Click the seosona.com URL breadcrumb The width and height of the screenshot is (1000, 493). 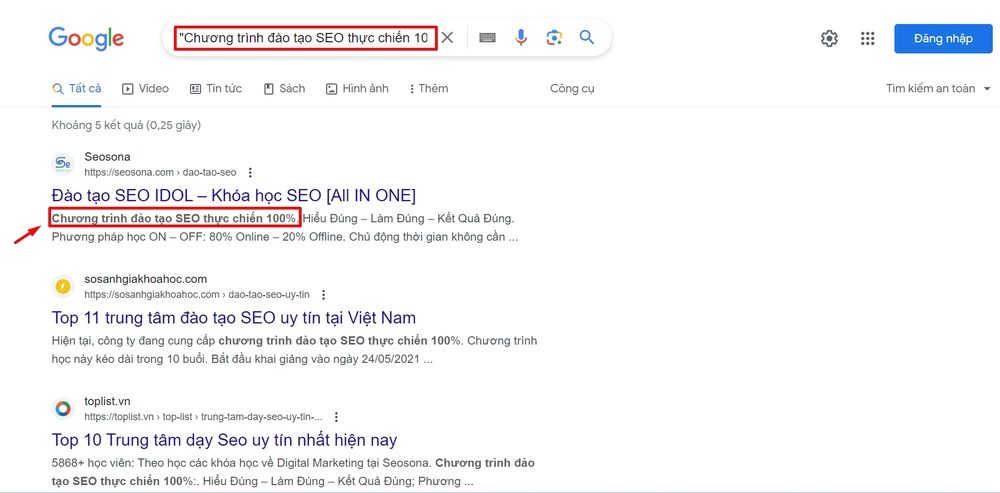[160, 172]
